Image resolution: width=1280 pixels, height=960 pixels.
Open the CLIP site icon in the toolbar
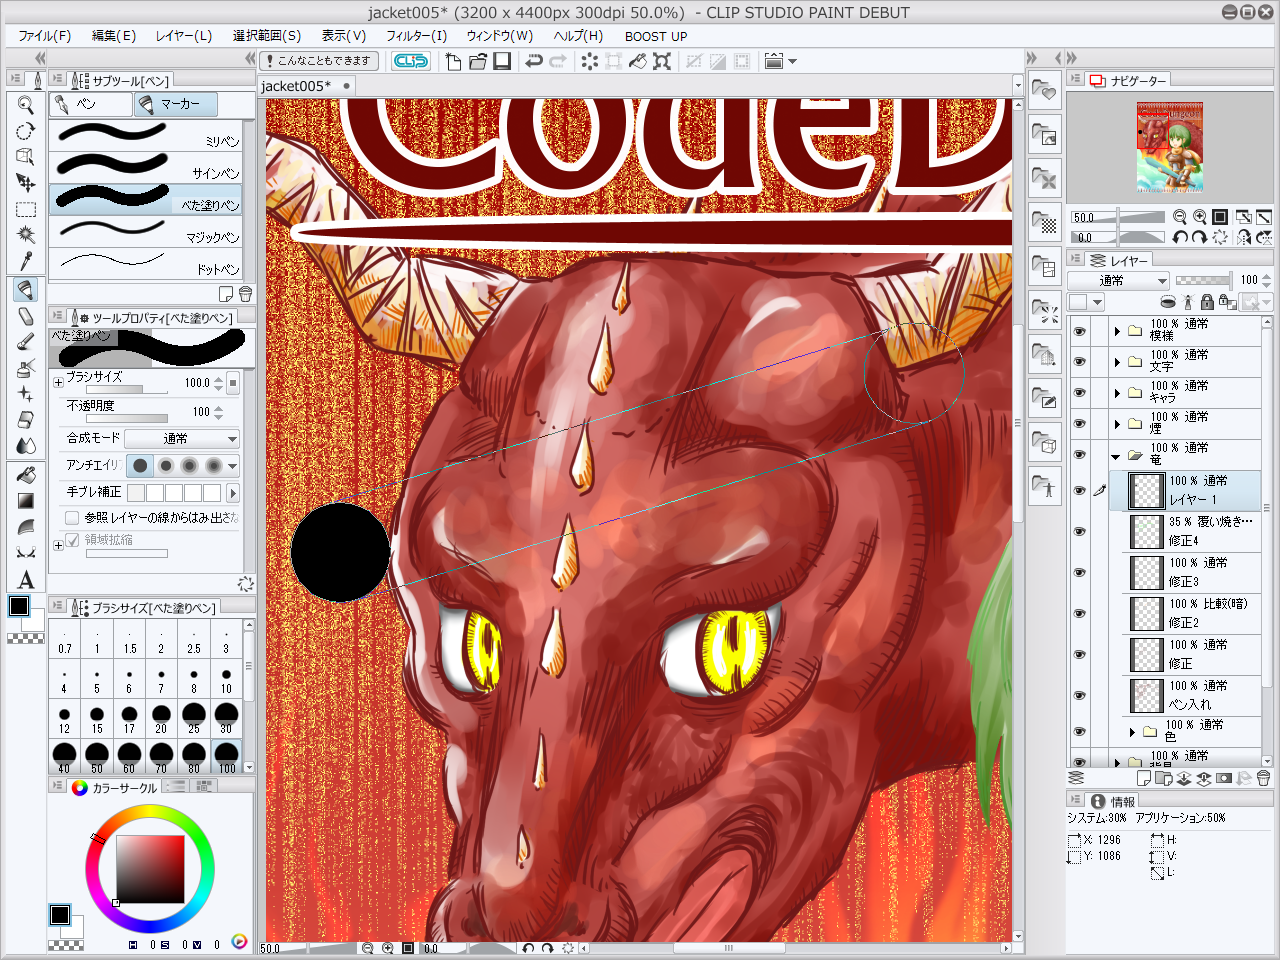tap(410, 61)
